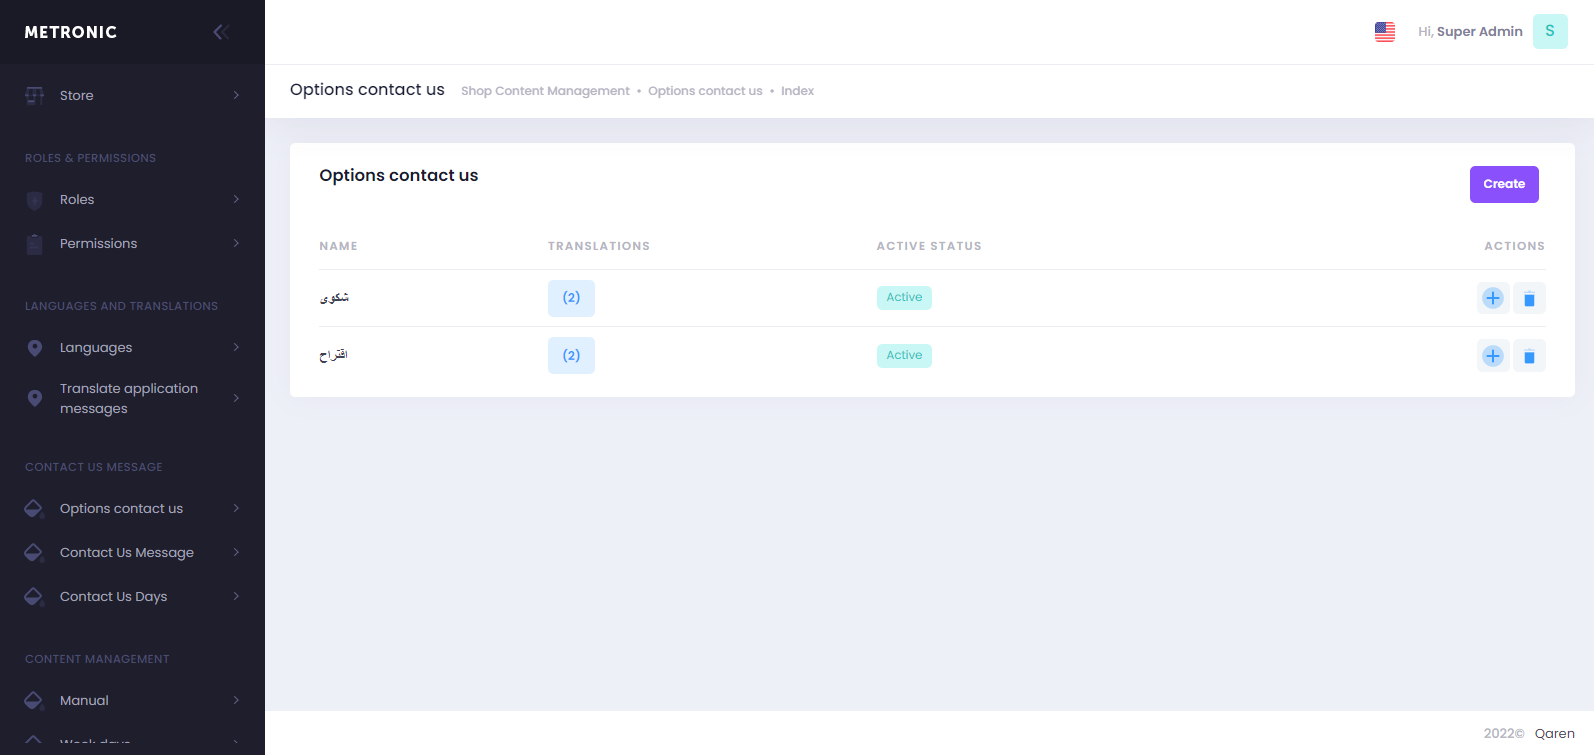The width and height of the screenshot is (1594, 755).
Task: Click the Create button
Action: [1503, 184]
